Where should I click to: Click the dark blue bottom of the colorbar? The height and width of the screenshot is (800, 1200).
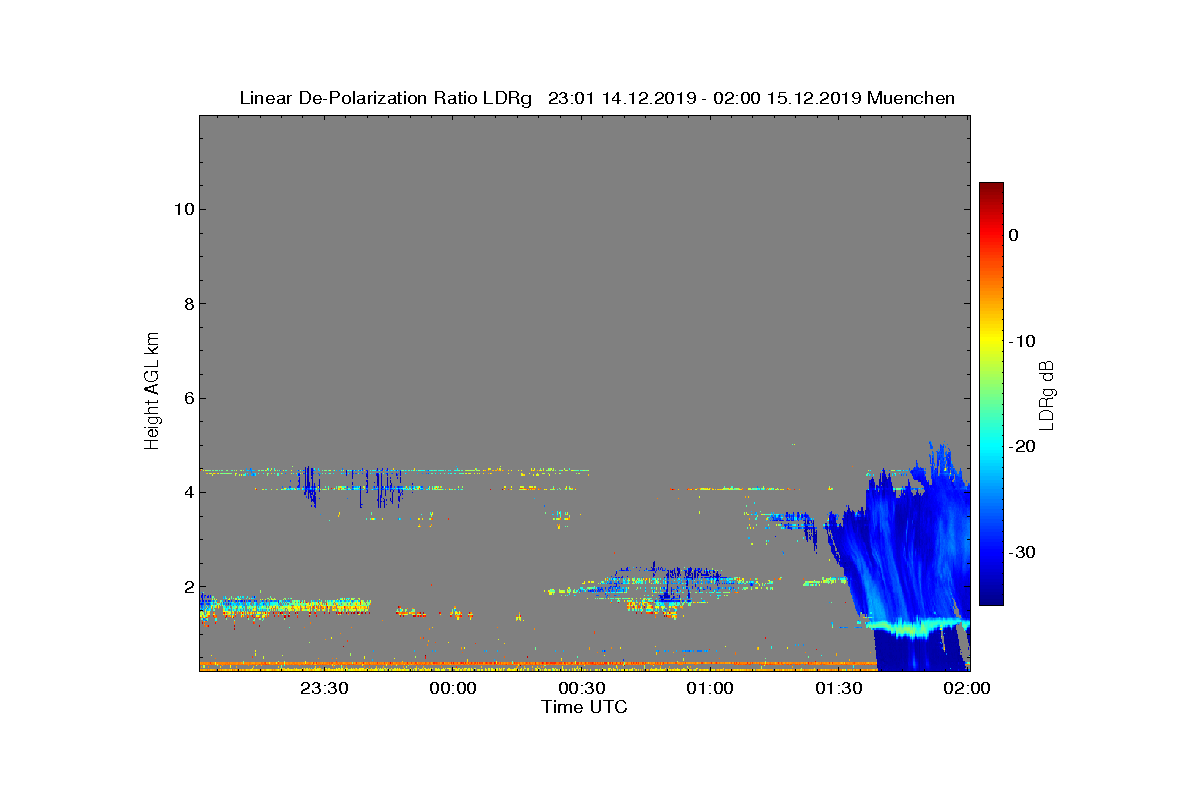coord(991,596)
